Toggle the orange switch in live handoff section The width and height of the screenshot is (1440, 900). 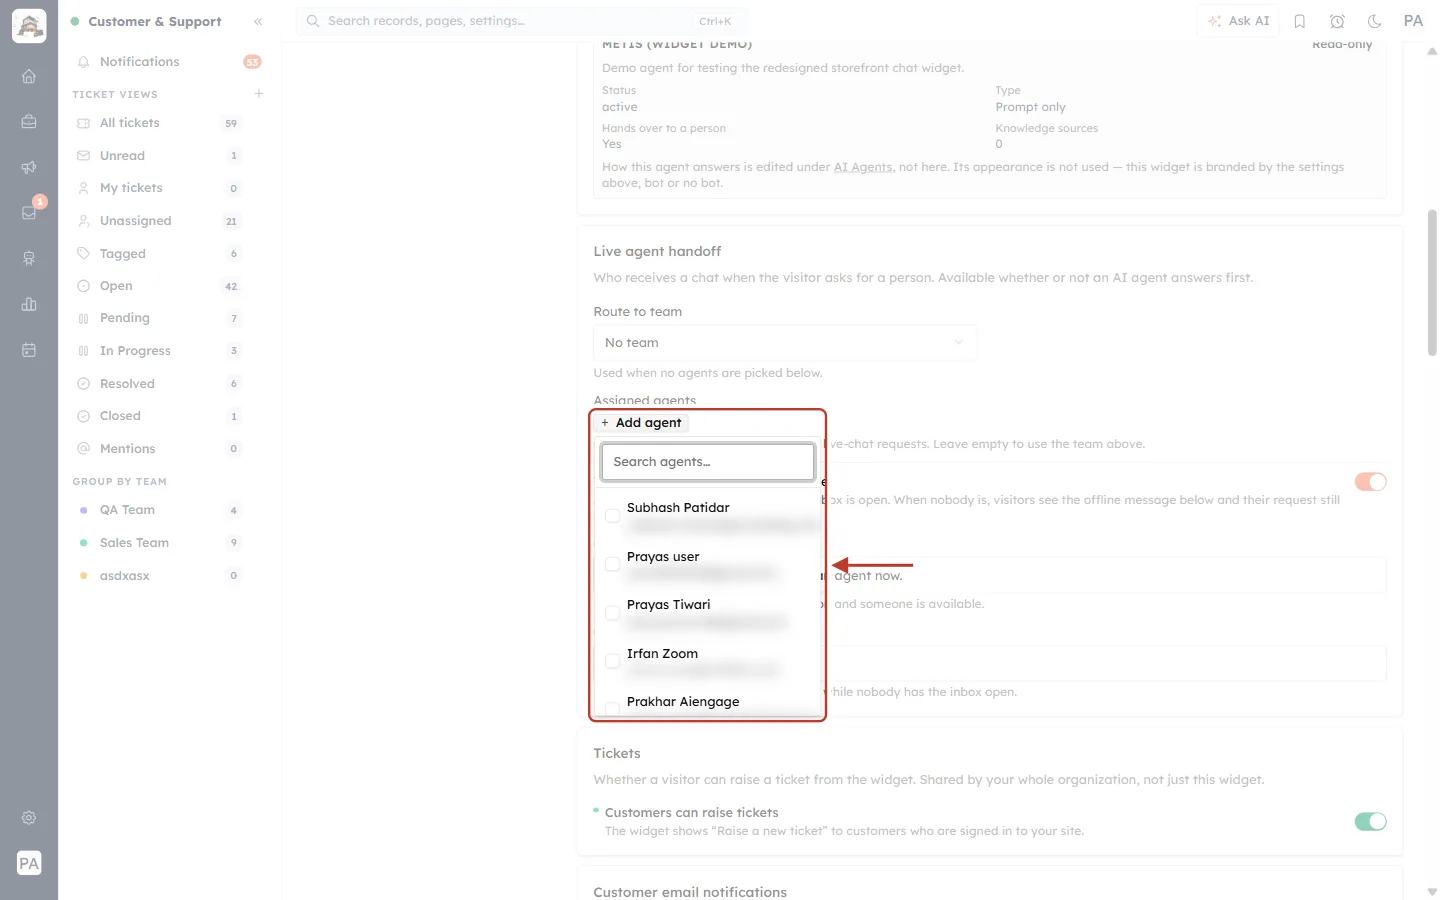(1370, 482)
